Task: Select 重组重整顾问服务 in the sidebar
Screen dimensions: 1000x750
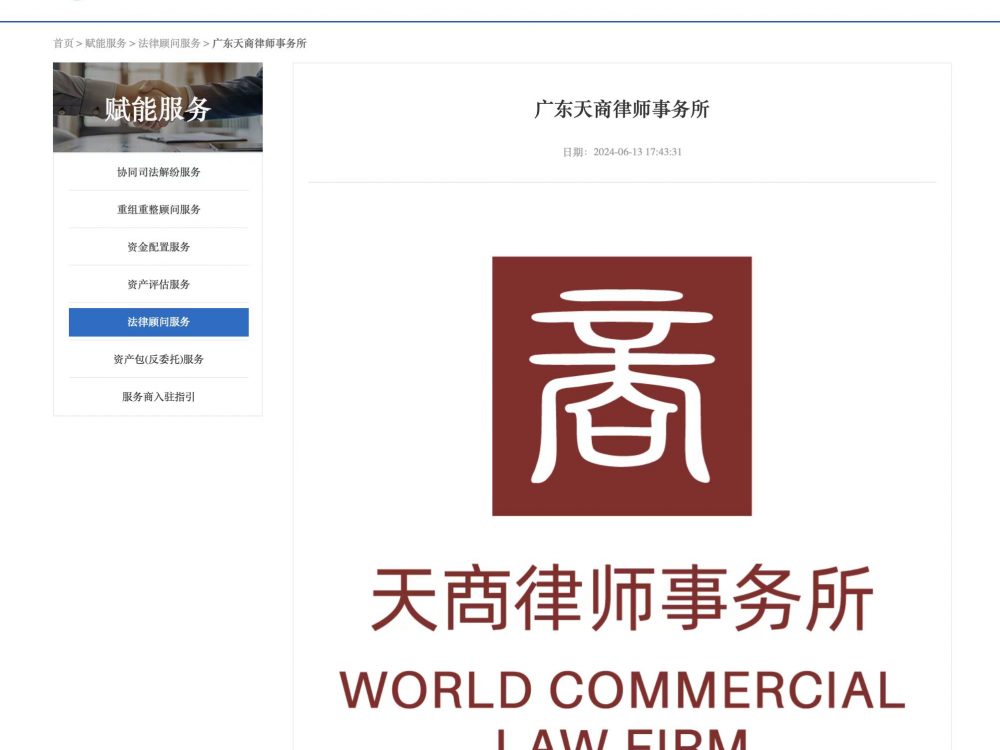Action: click(159, 209)
